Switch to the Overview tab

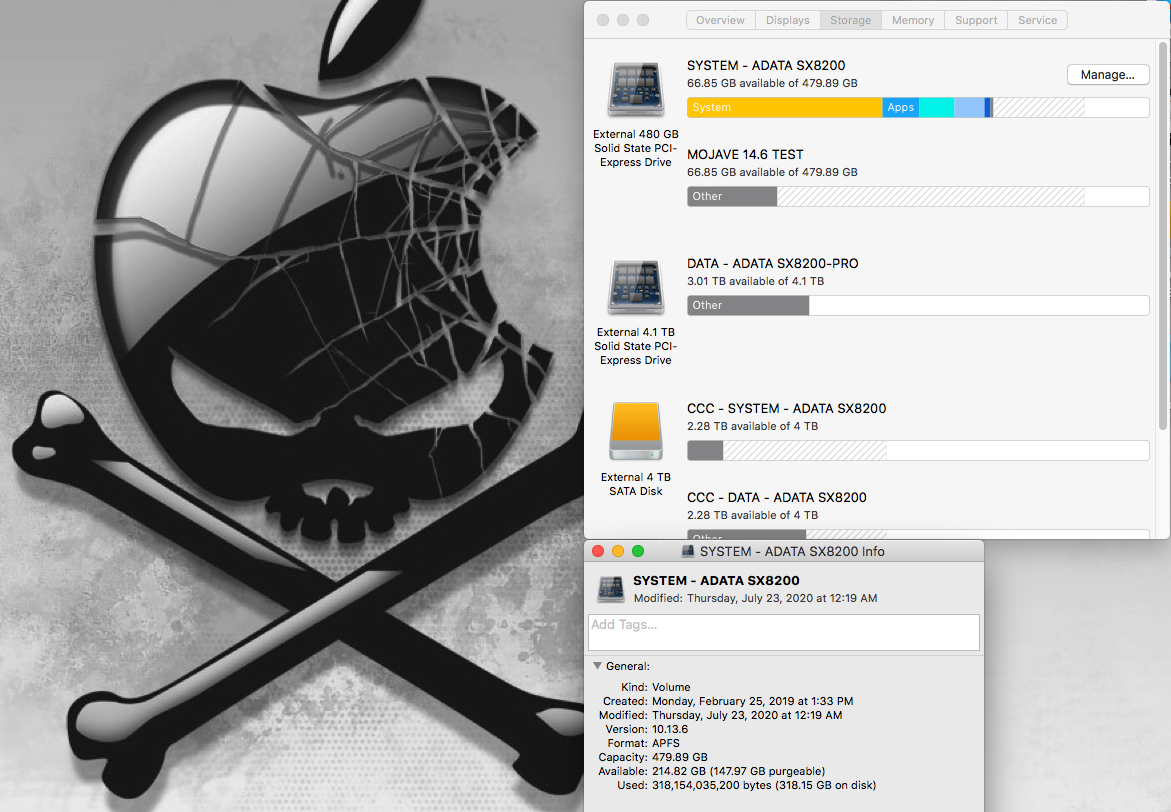point(720,20)
